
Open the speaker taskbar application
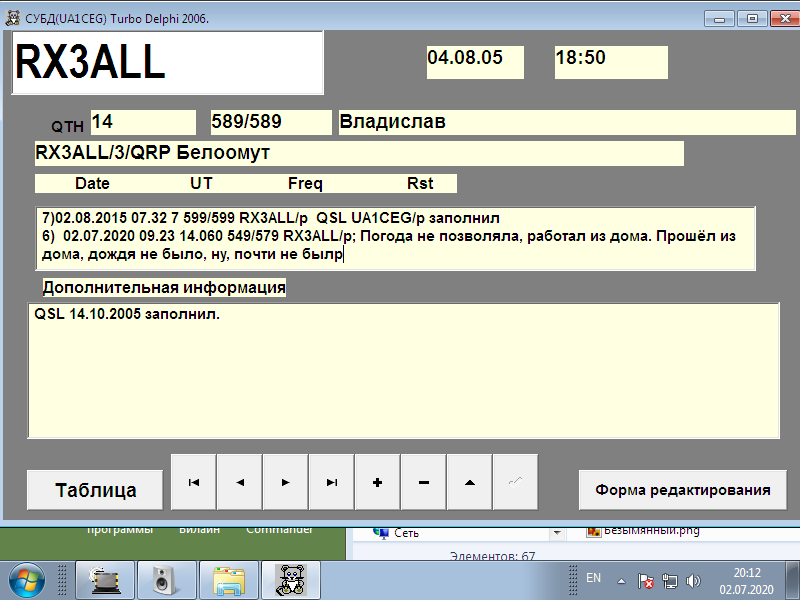click(x=167, y=580)
